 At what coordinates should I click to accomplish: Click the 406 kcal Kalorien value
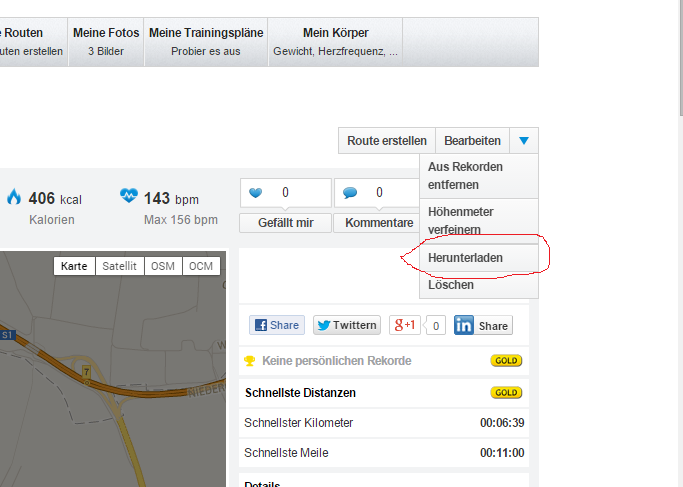[55, 199]
